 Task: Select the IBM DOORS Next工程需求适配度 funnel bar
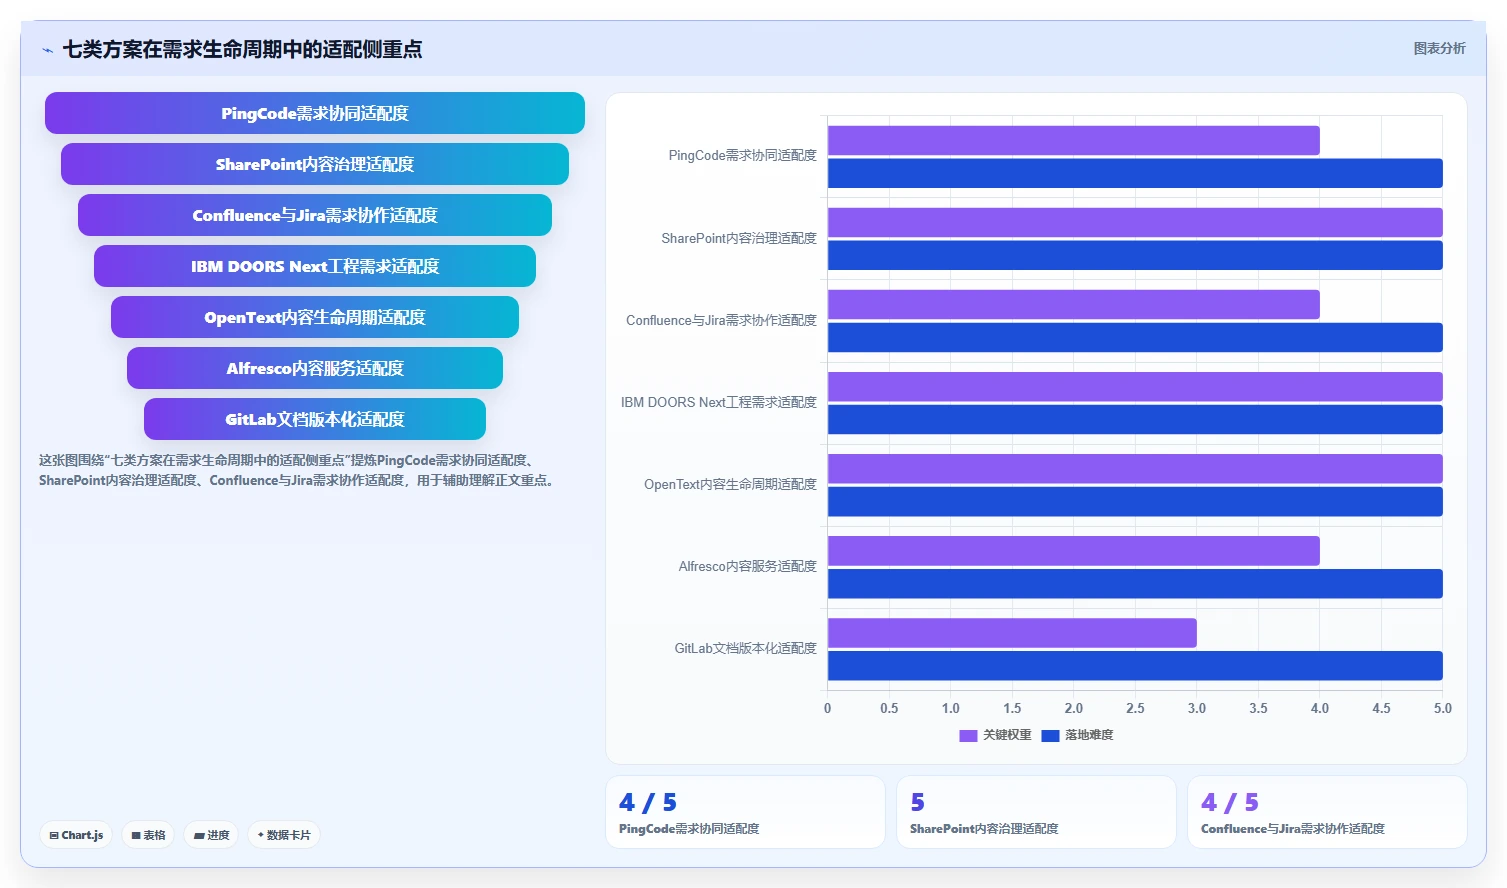point(315,266)
